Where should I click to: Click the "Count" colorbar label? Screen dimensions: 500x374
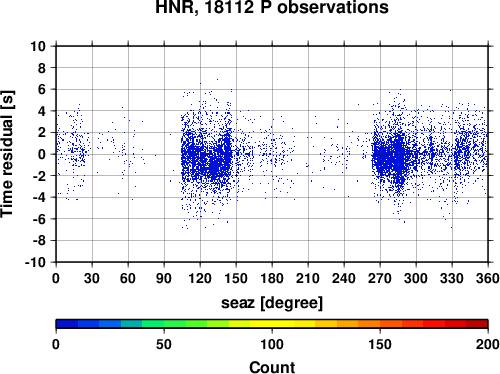272,367
